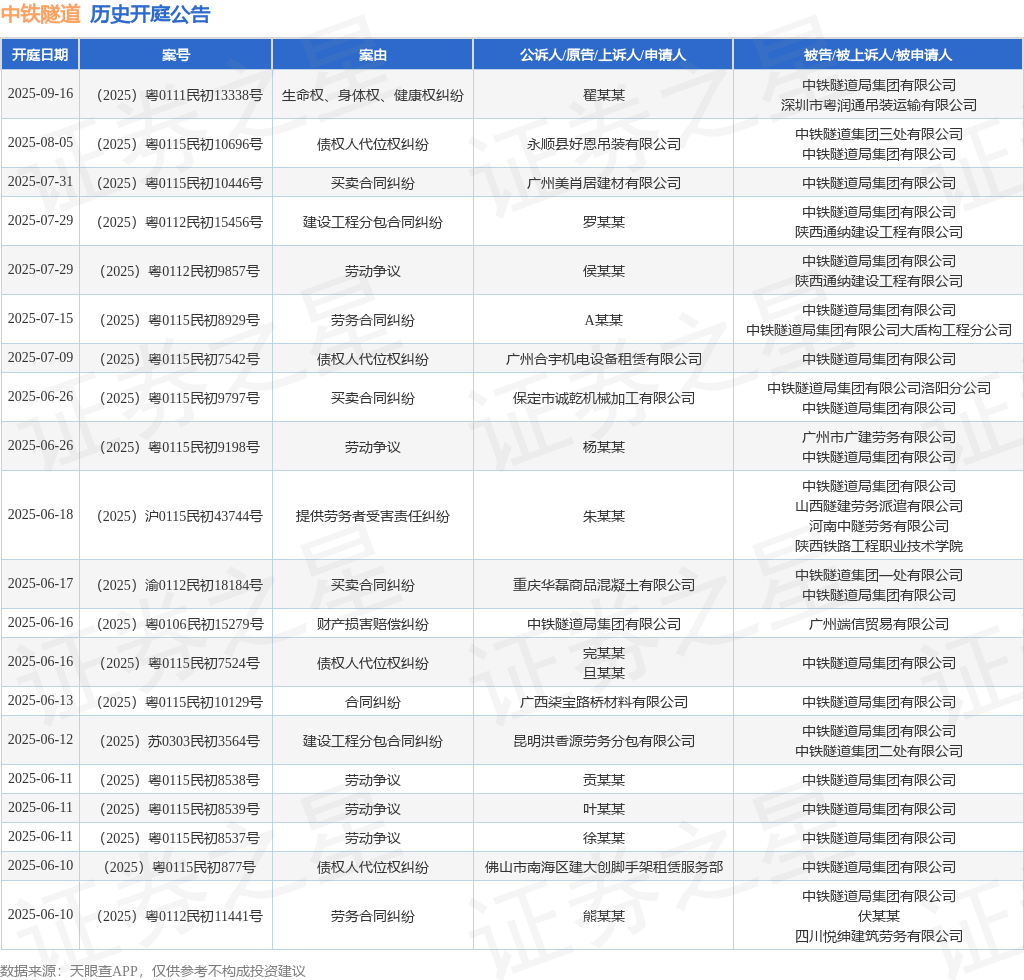Select the date 2025-06-17
Image resolution: width=1024 pixels, height=980 pixels.
[40, 583]
